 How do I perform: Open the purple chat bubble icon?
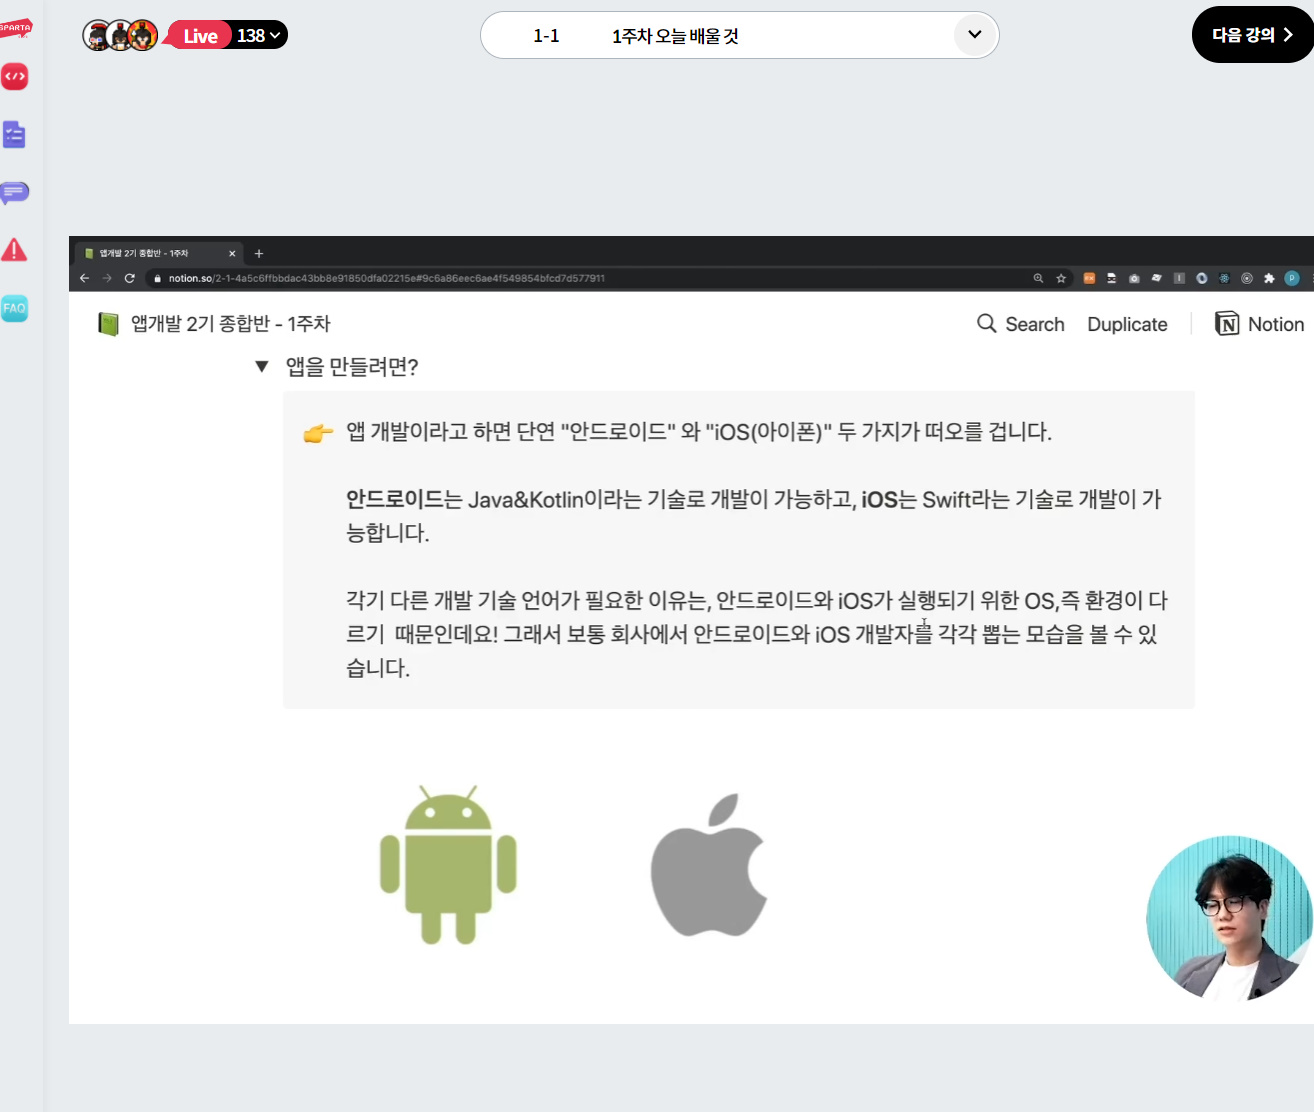[x=15, y=192]
